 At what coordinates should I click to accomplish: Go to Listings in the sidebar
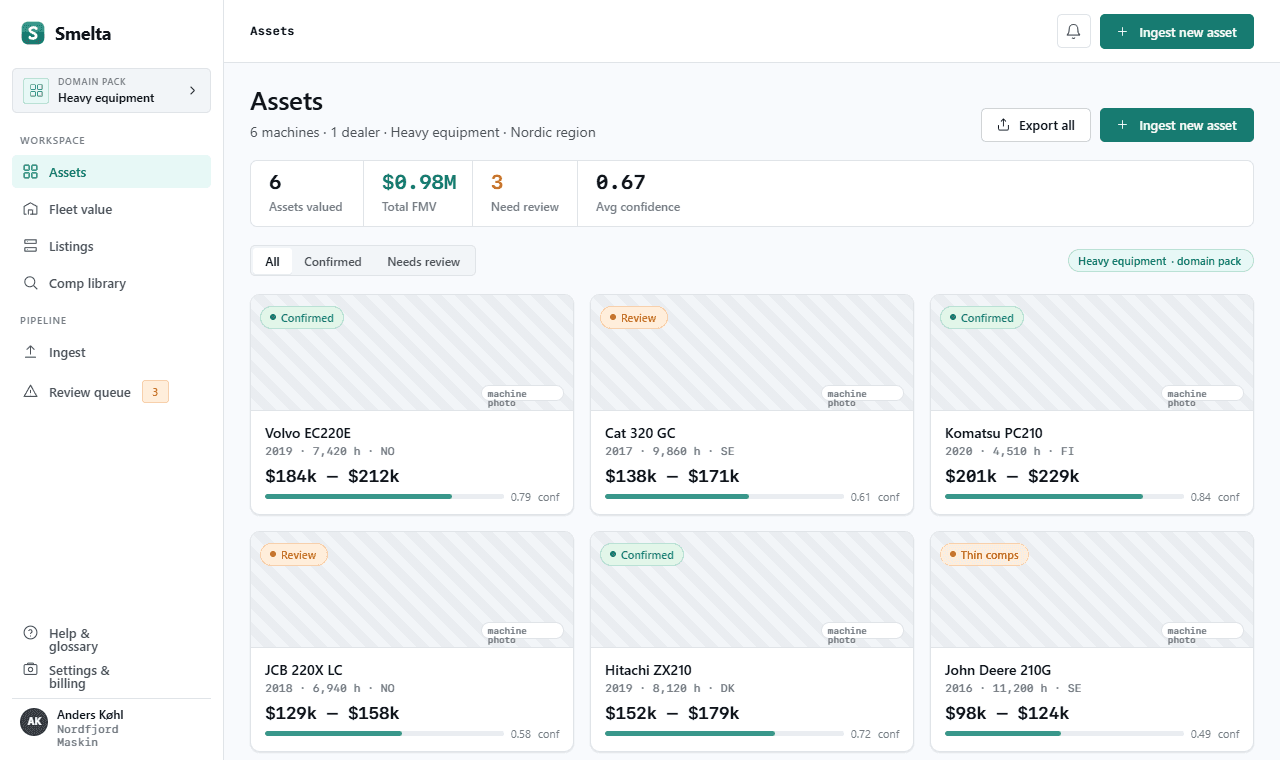[x=112, y=246]
